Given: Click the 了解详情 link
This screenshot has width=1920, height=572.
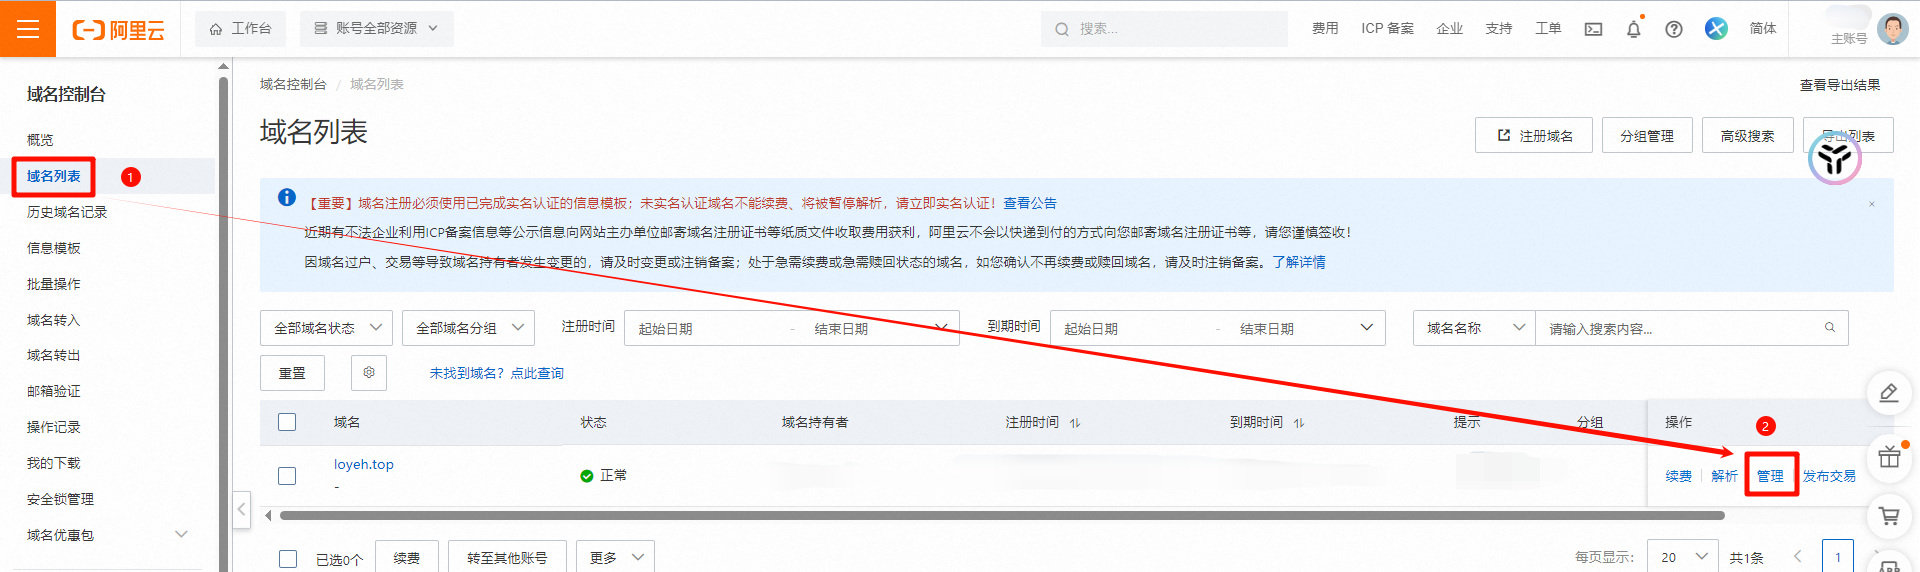Looking at the screenshot, I should [1299, 262].
